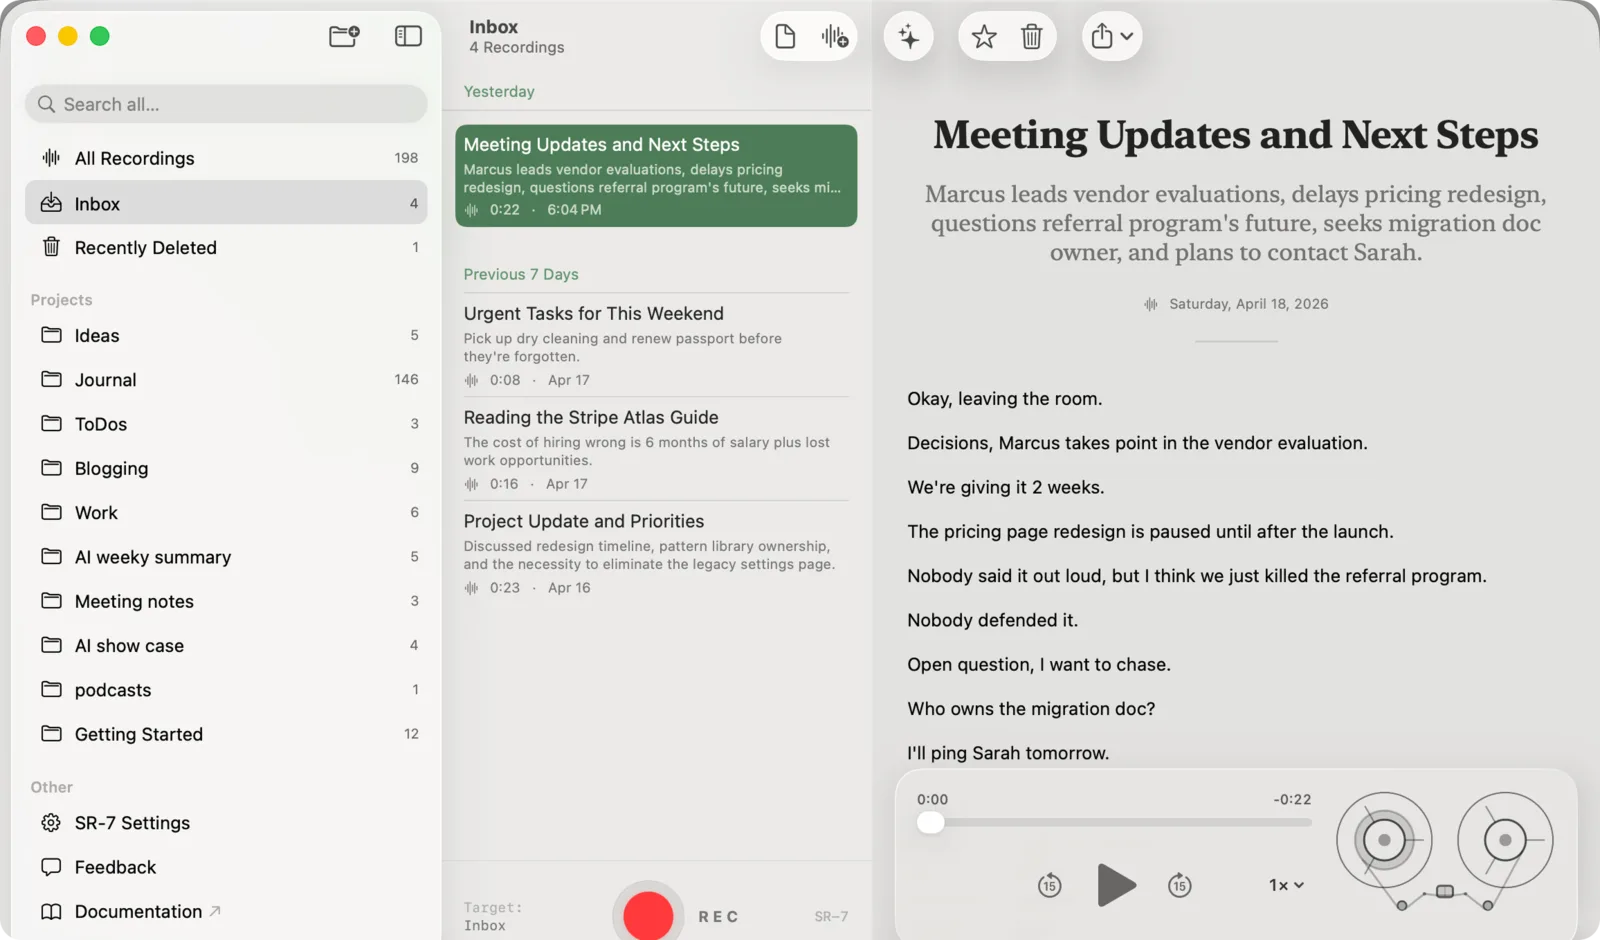This screenshot has width=1600, height=940.
Task: Change the recording Target Inbox
Action: click(493, 916)
